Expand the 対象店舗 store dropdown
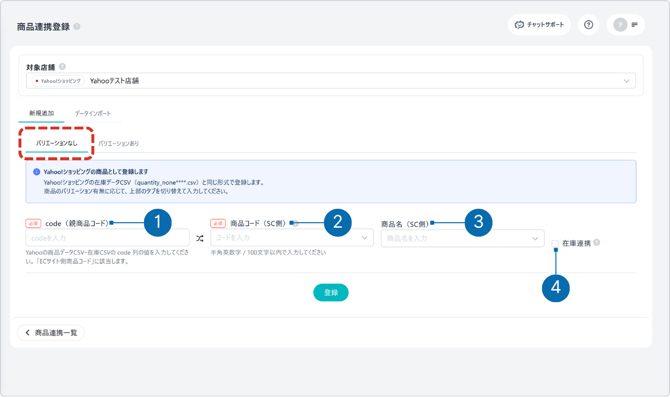This screenshot has height=398, width=670. [331, 81]
